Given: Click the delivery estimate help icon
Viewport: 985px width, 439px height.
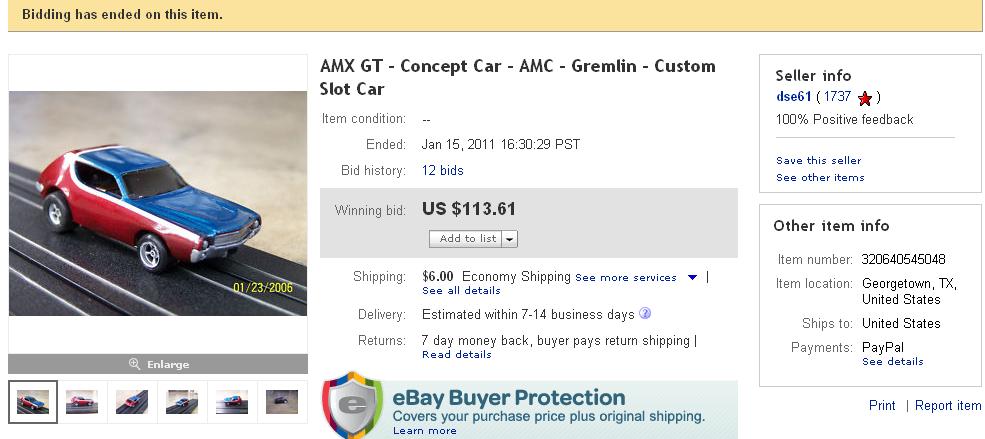Looking at the screenshot, I should coord(645,314).
